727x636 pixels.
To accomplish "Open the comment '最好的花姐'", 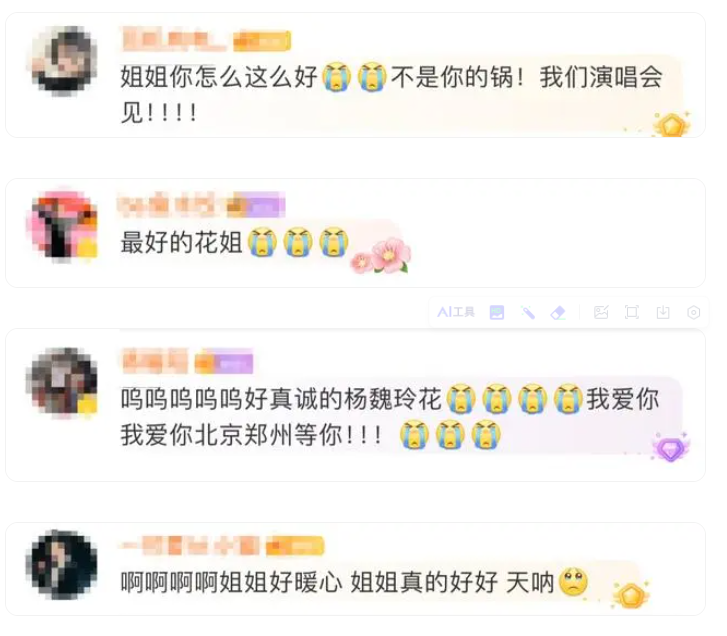I will [181, 242].
